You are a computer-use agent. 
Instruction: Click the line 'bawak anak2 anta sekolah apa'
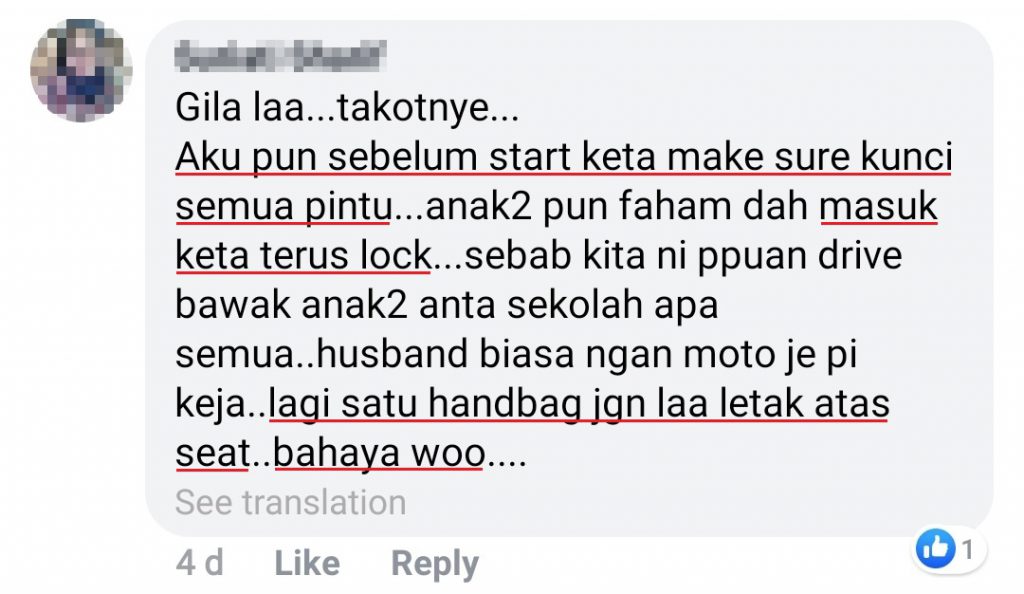447,305
